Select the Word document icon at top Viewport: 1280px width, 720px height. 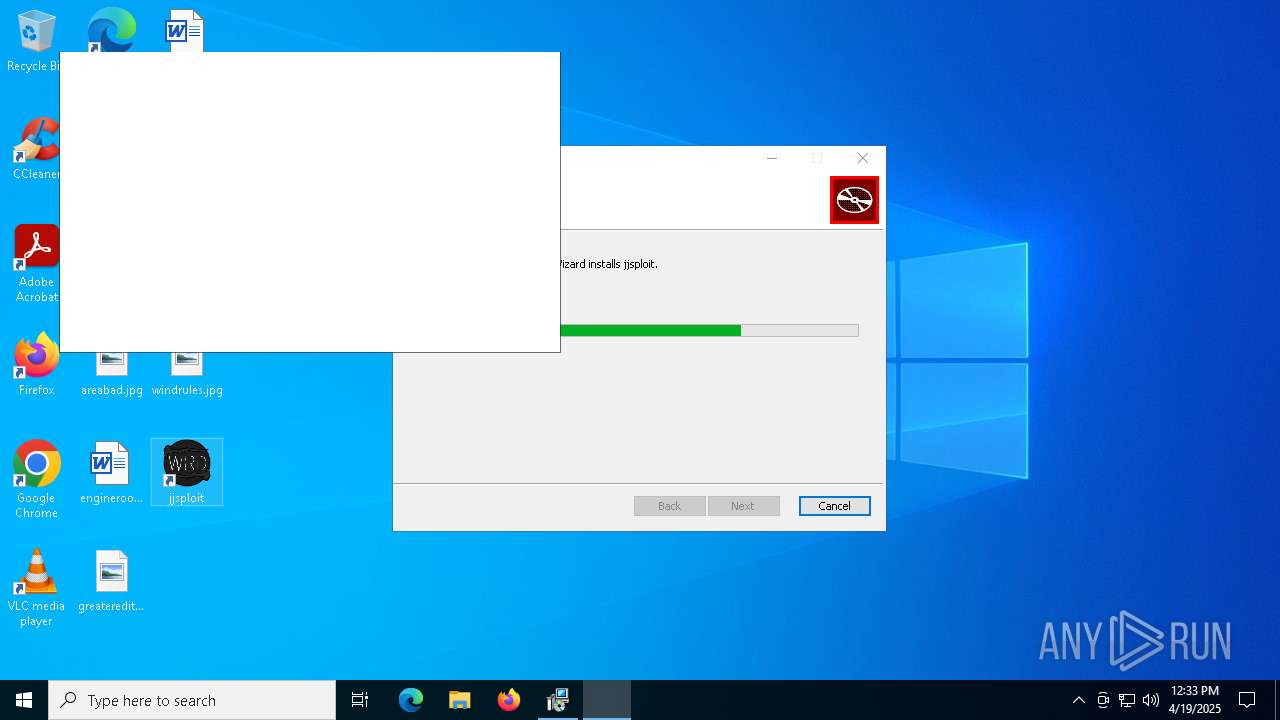[x=185, y=29]
